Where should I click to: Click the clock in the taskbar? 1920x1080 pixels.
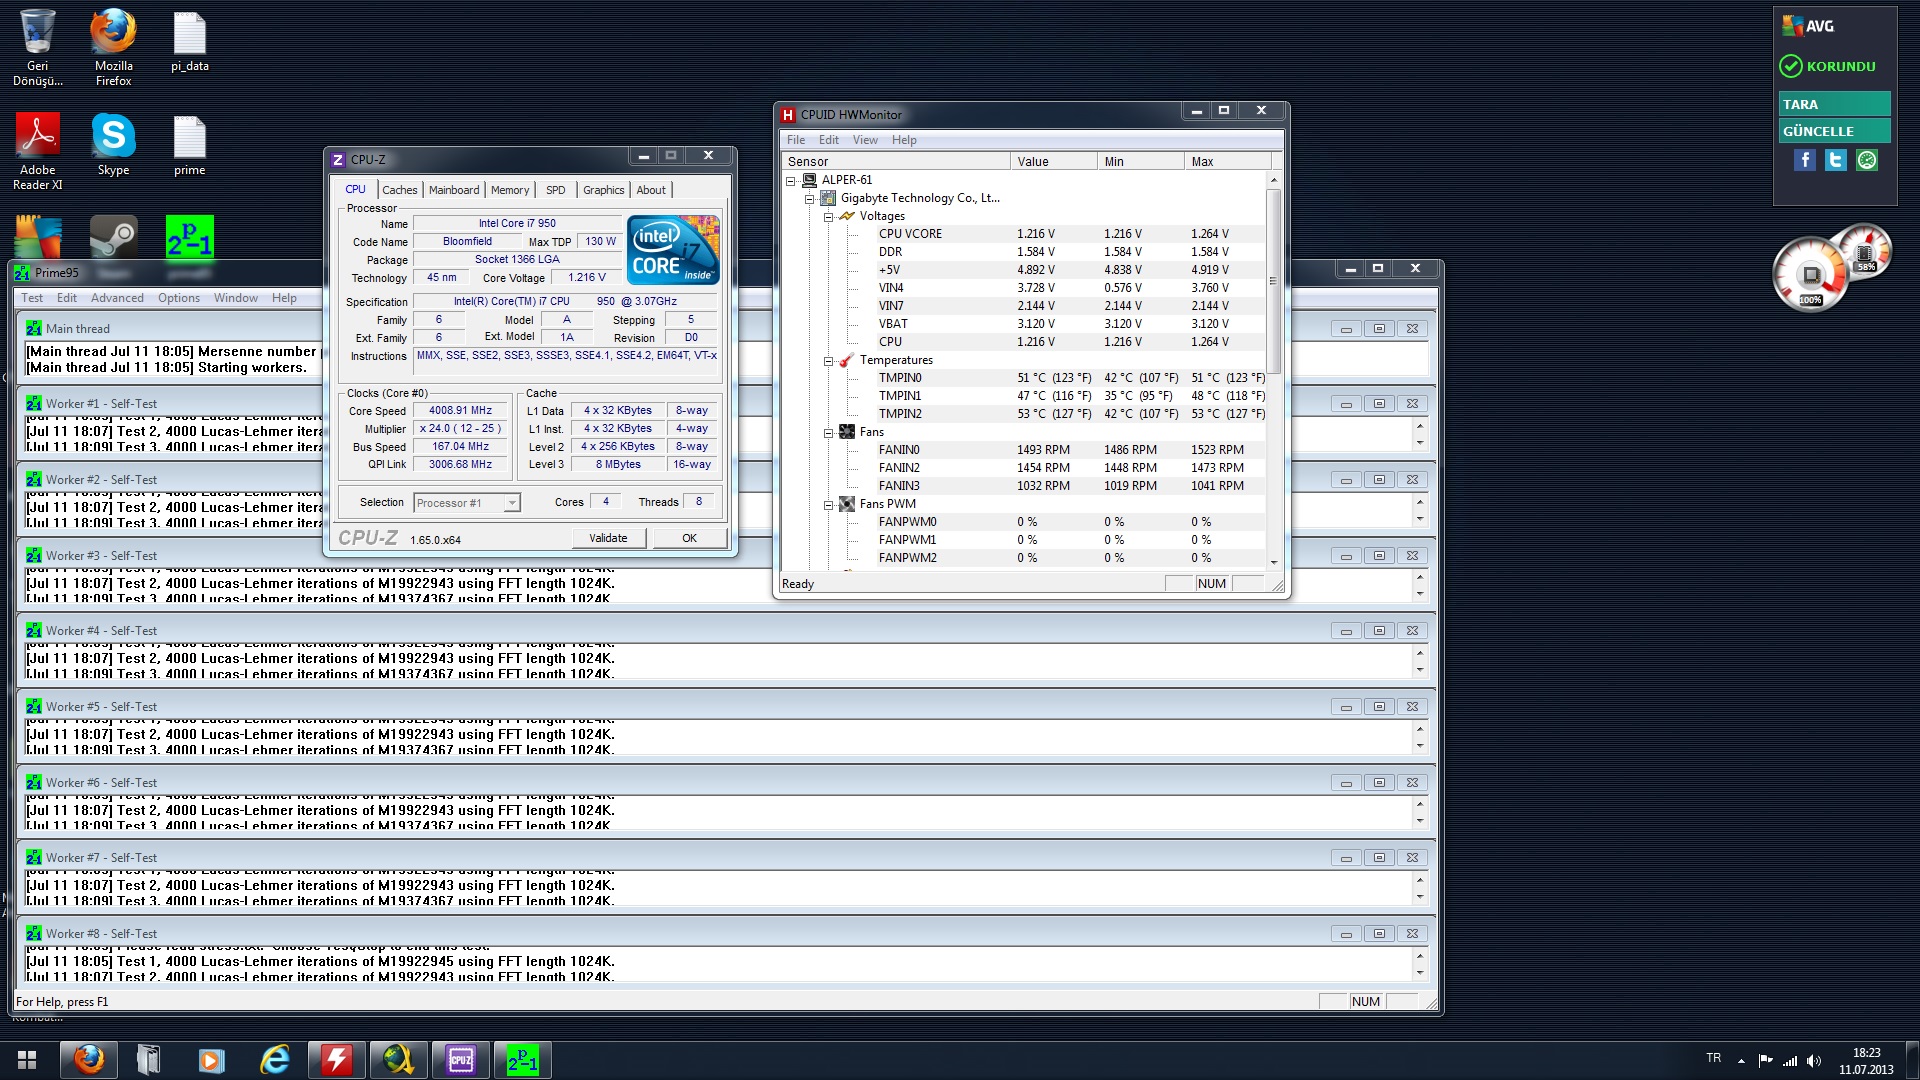coord(1866,1061)
